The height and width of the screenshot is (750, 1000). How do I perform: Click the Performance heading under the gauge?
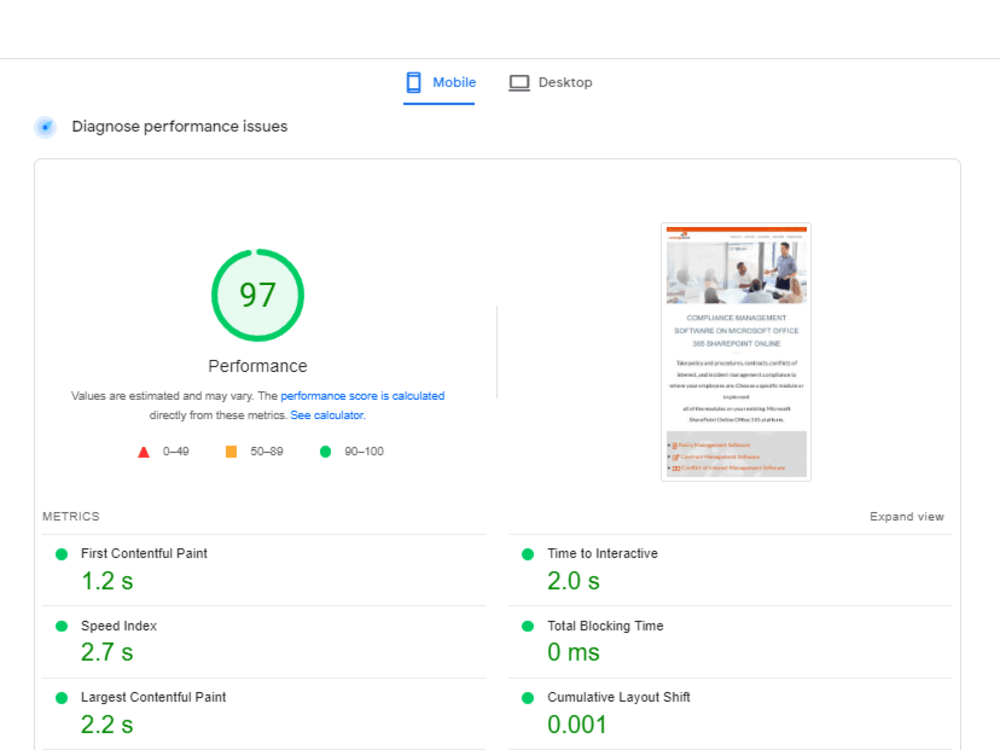click(x=258, y=366)
